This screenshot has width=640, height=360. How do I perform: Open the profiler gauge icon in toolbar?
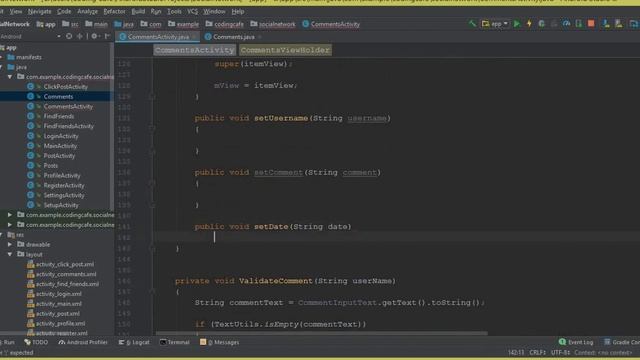tap(567, 24)
